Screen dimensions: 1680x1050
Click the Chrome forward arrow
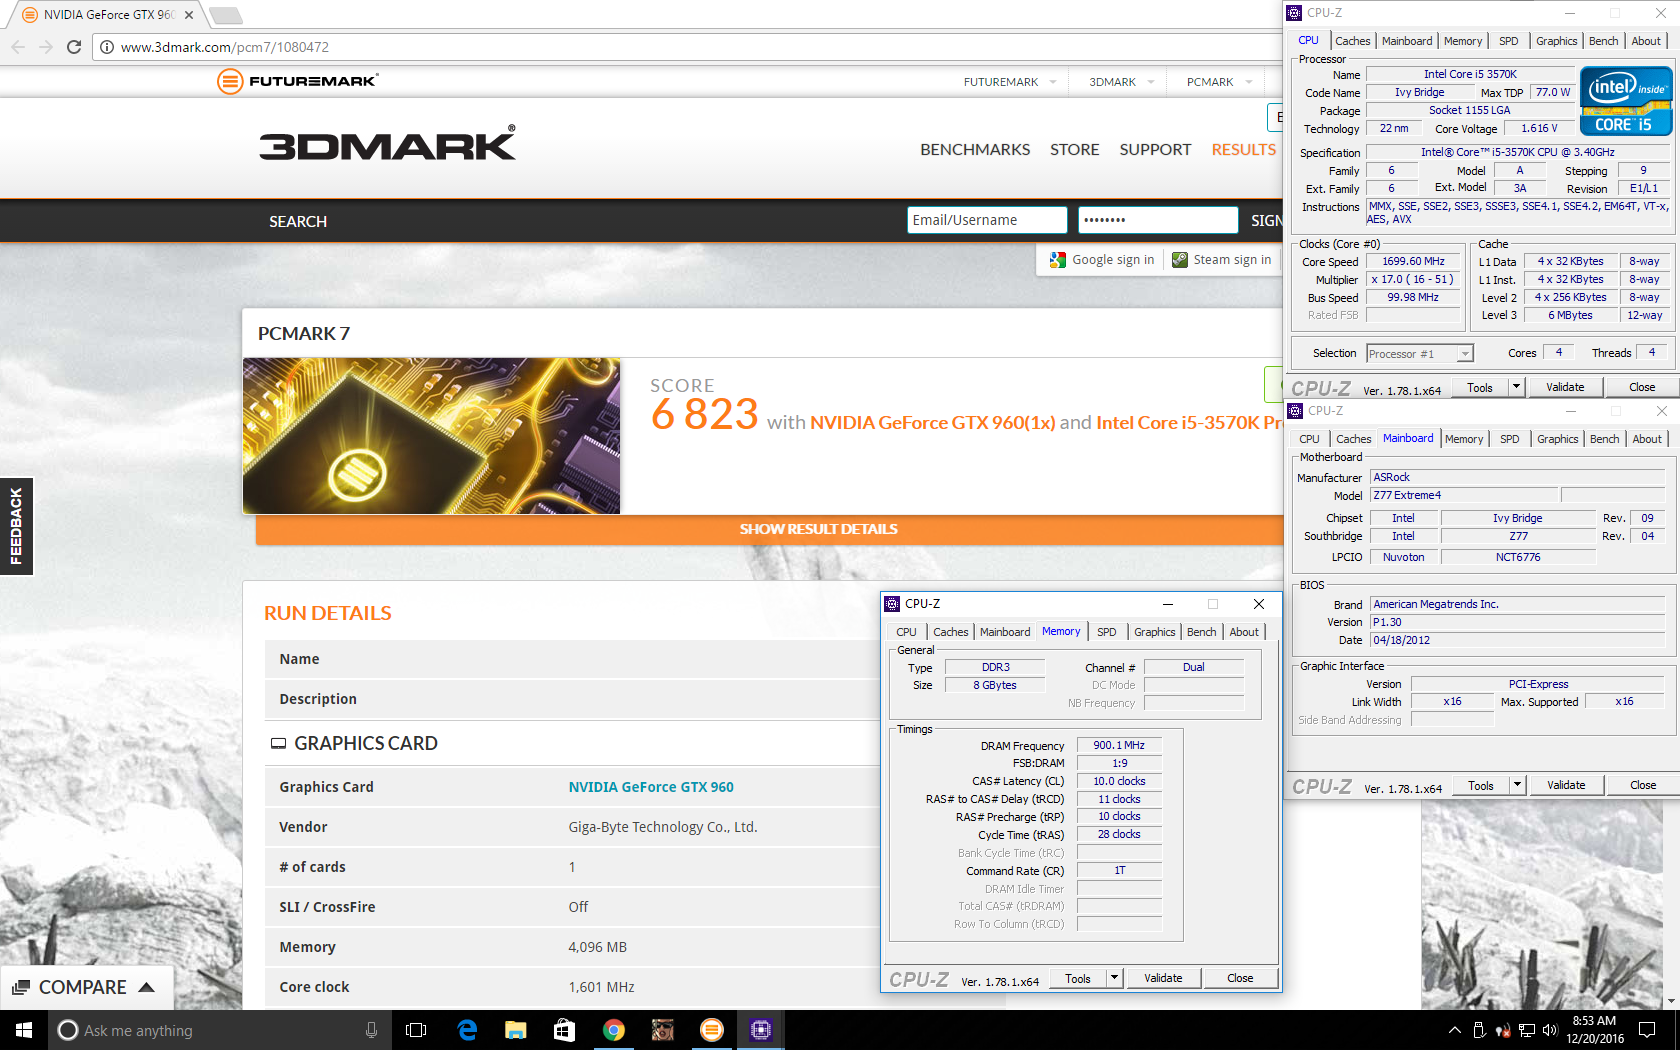tap(46, 47)
